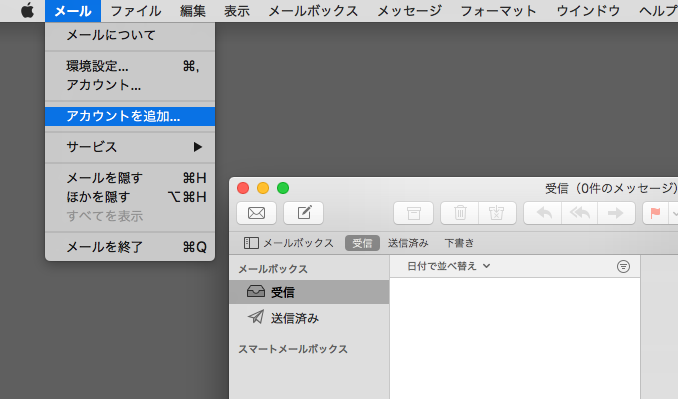The image size is (678, 399).
Task: Open the flag color dropdown arrow
Action: [x=674, y=213]
